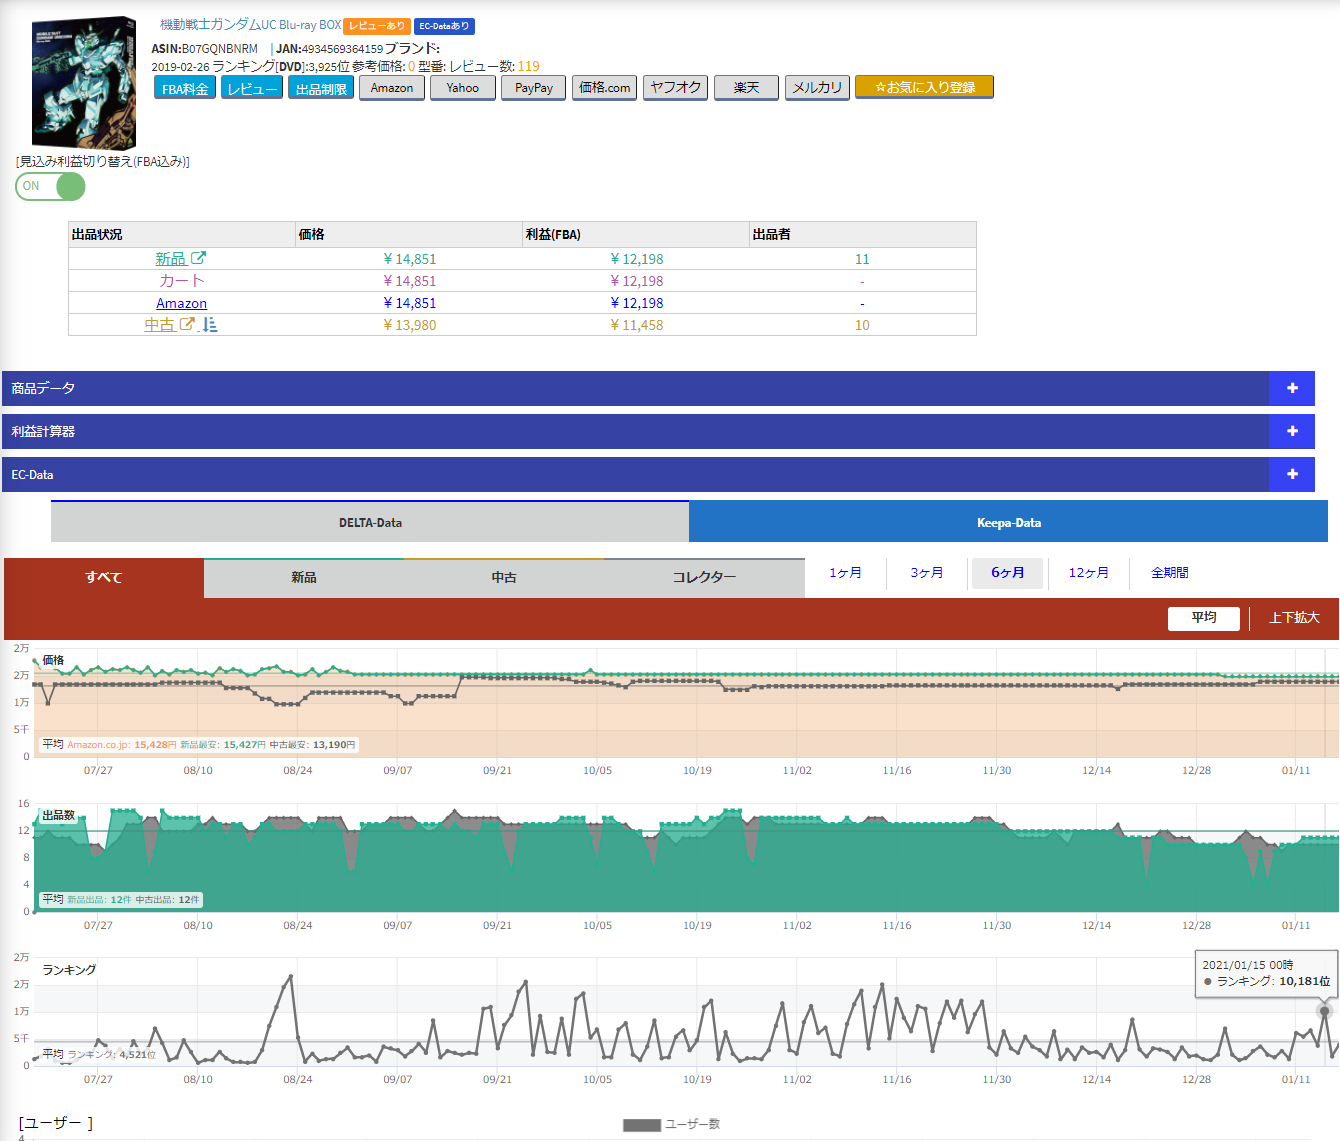
Task: Click 価格 chart title label
Action: 53,660
